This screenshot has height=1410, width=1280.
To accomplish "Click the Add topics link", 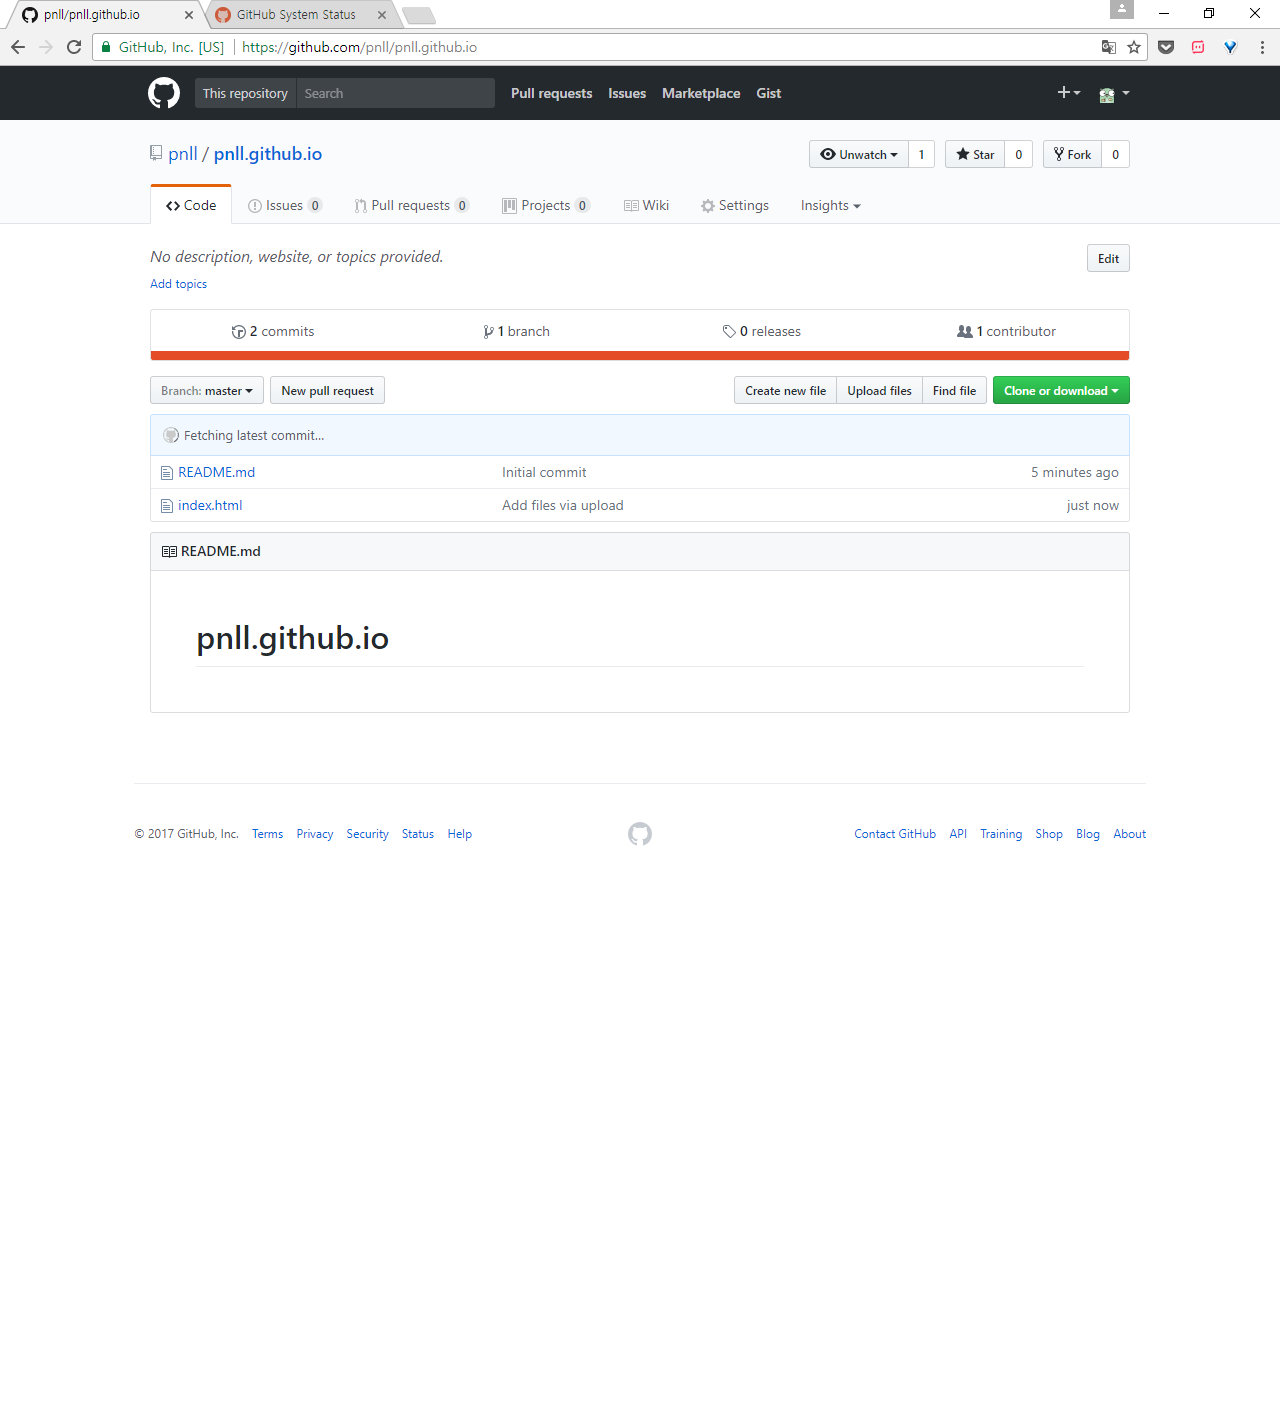I will click(178, 284).
